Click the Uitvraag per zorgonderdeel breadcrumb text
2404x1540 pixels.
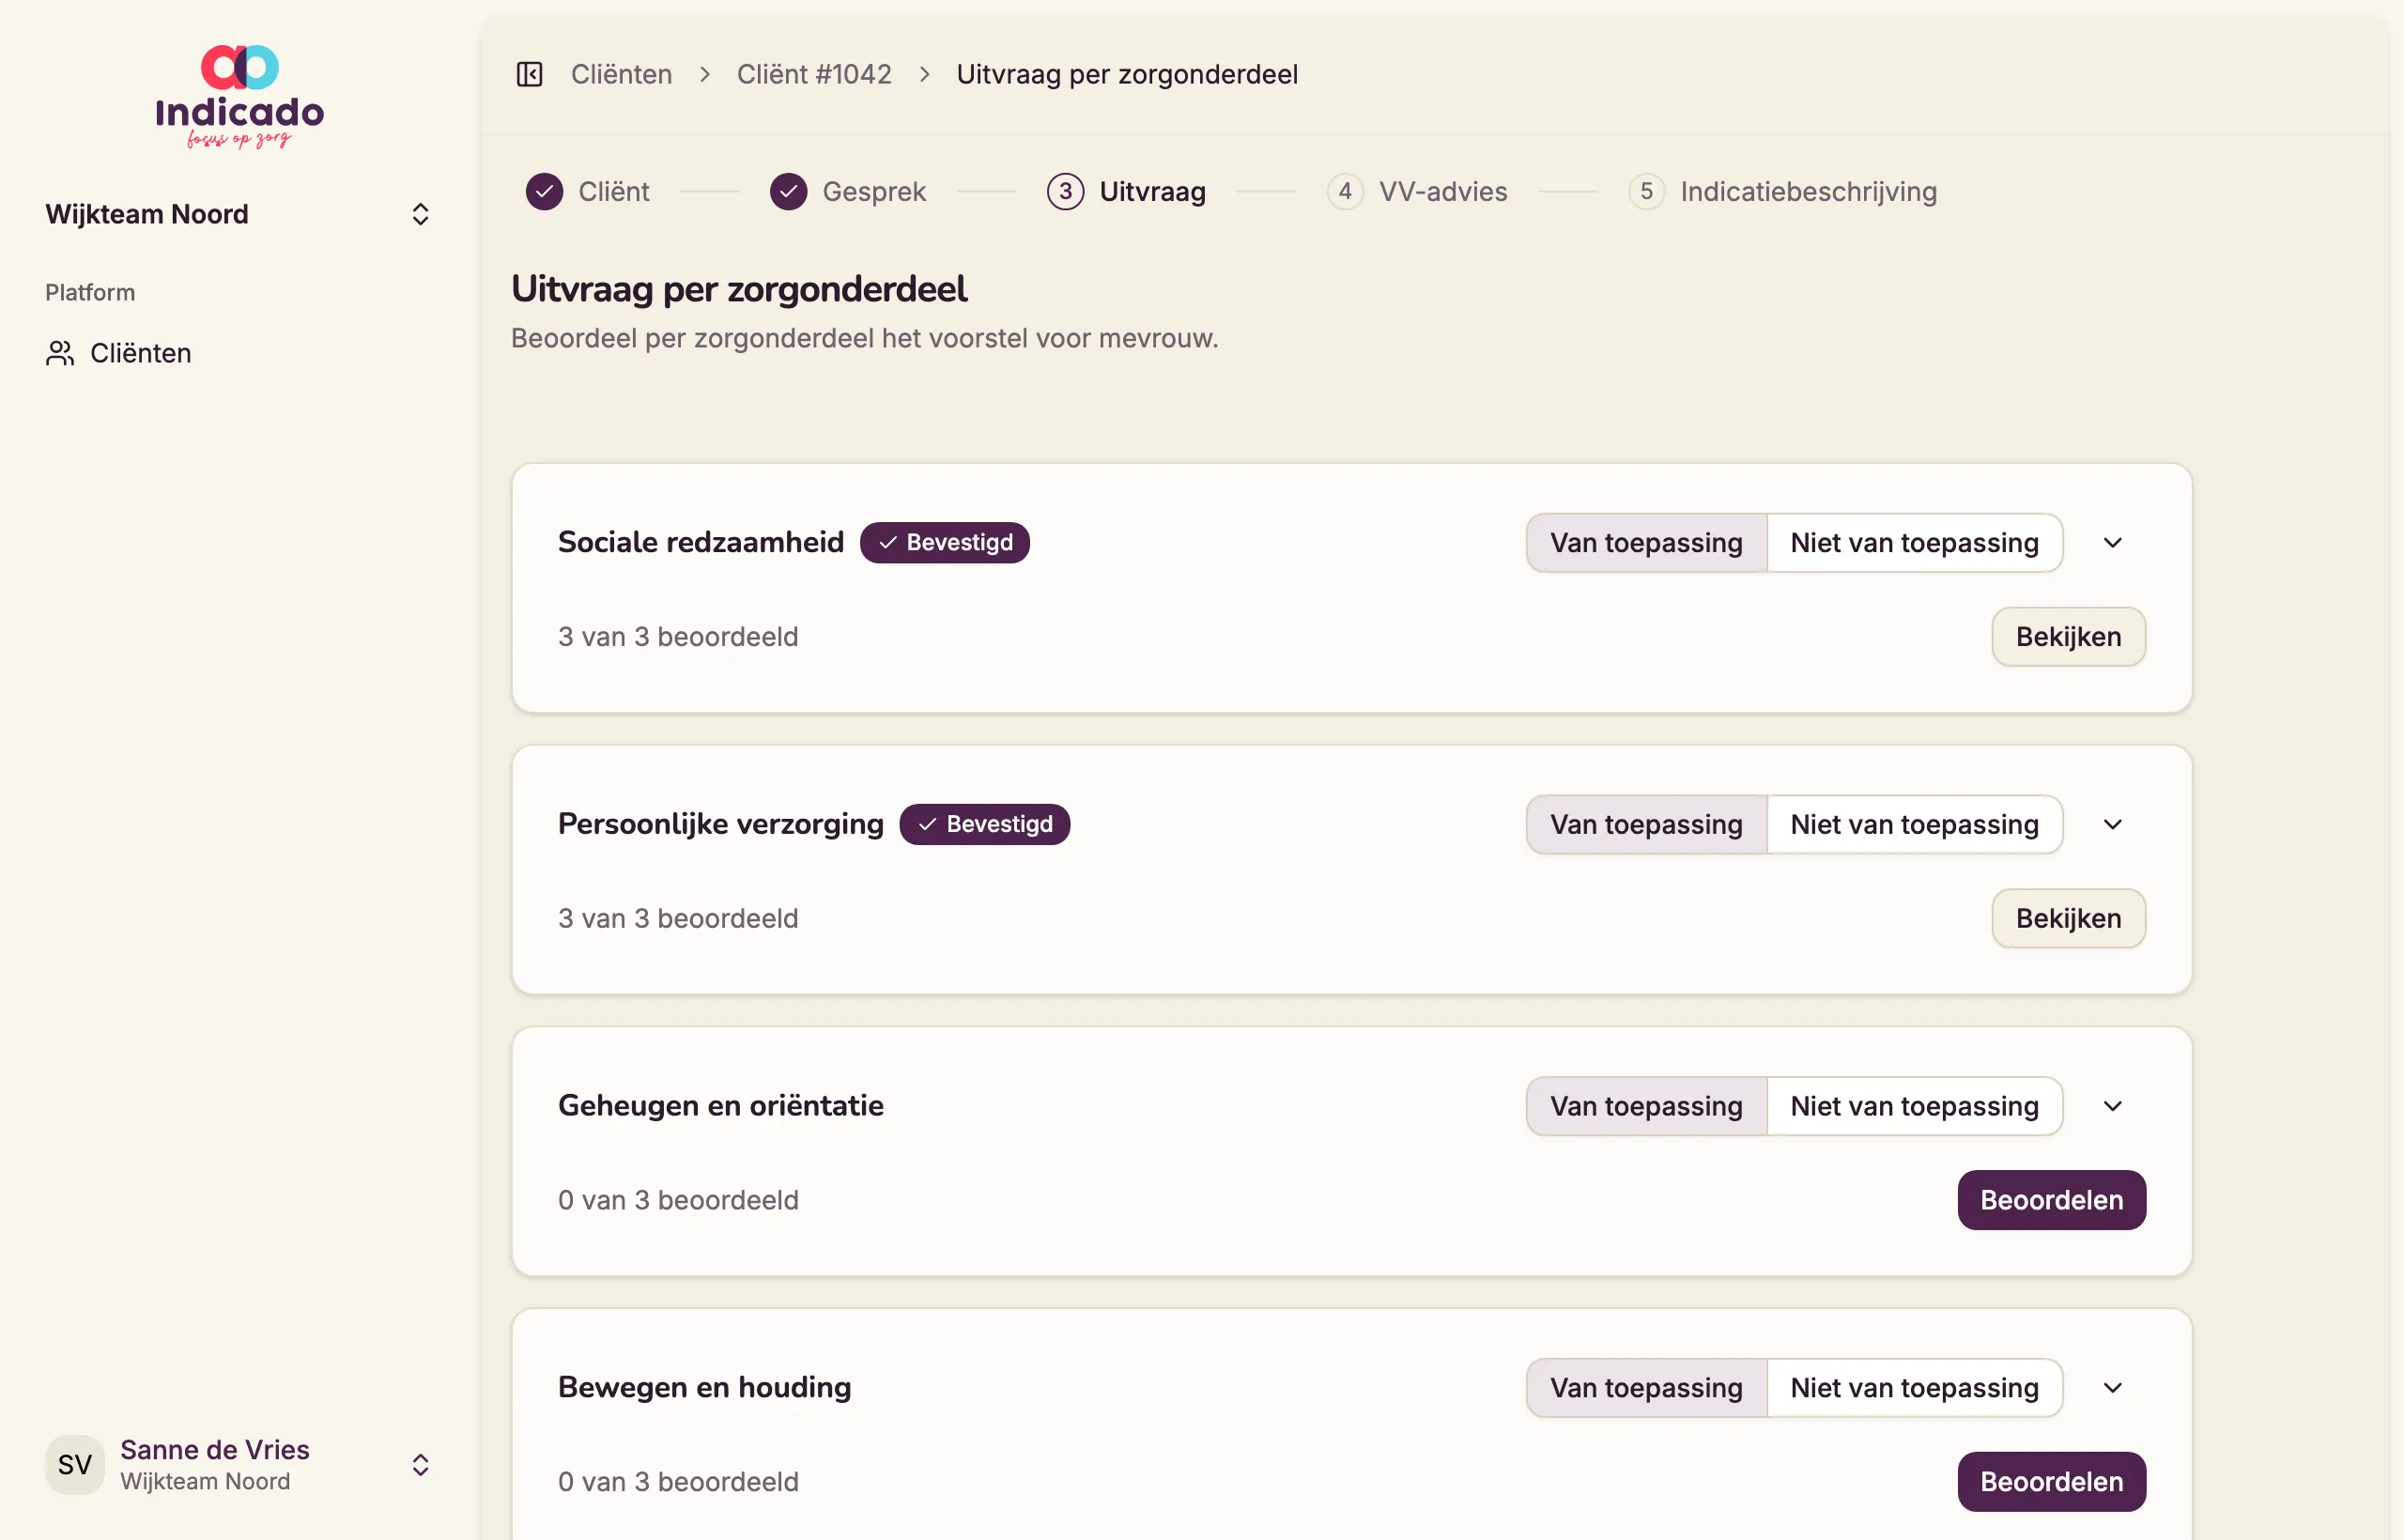(x=1127, y=74)
